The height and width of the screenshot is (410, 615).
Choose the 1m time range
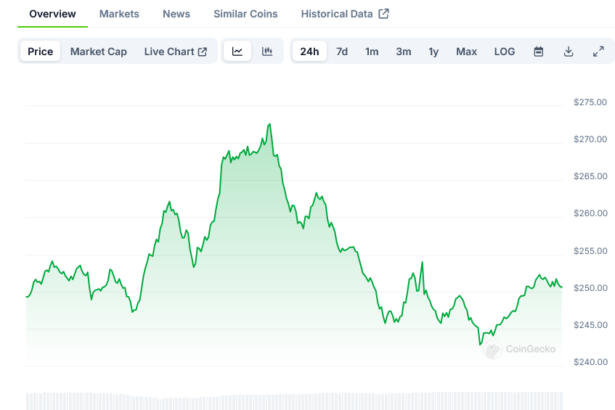(x=372, y=51)
